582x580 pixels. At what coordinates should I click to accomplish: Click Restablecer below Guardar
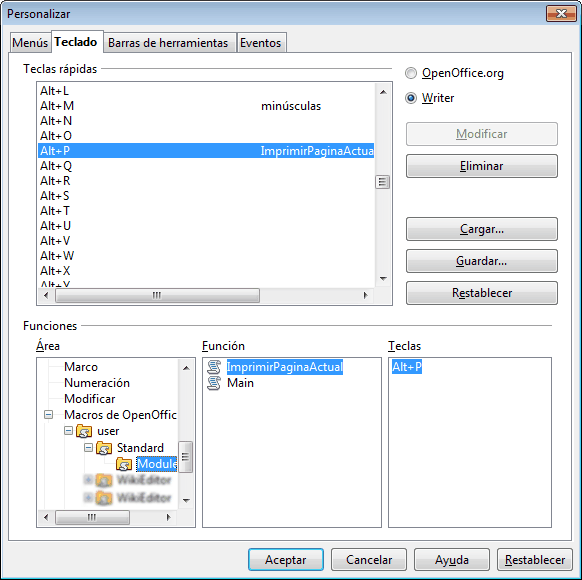tap(481, 293)
